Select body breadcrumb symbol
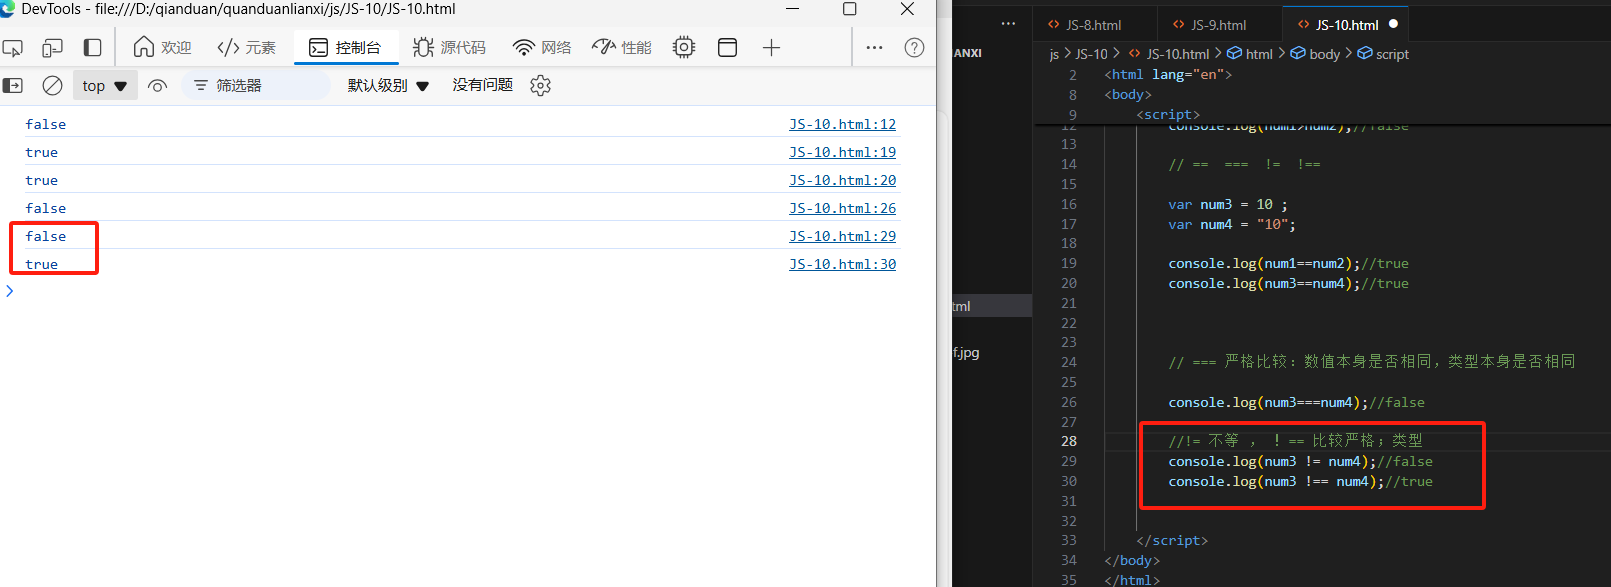 click(x=1315, y=54)
